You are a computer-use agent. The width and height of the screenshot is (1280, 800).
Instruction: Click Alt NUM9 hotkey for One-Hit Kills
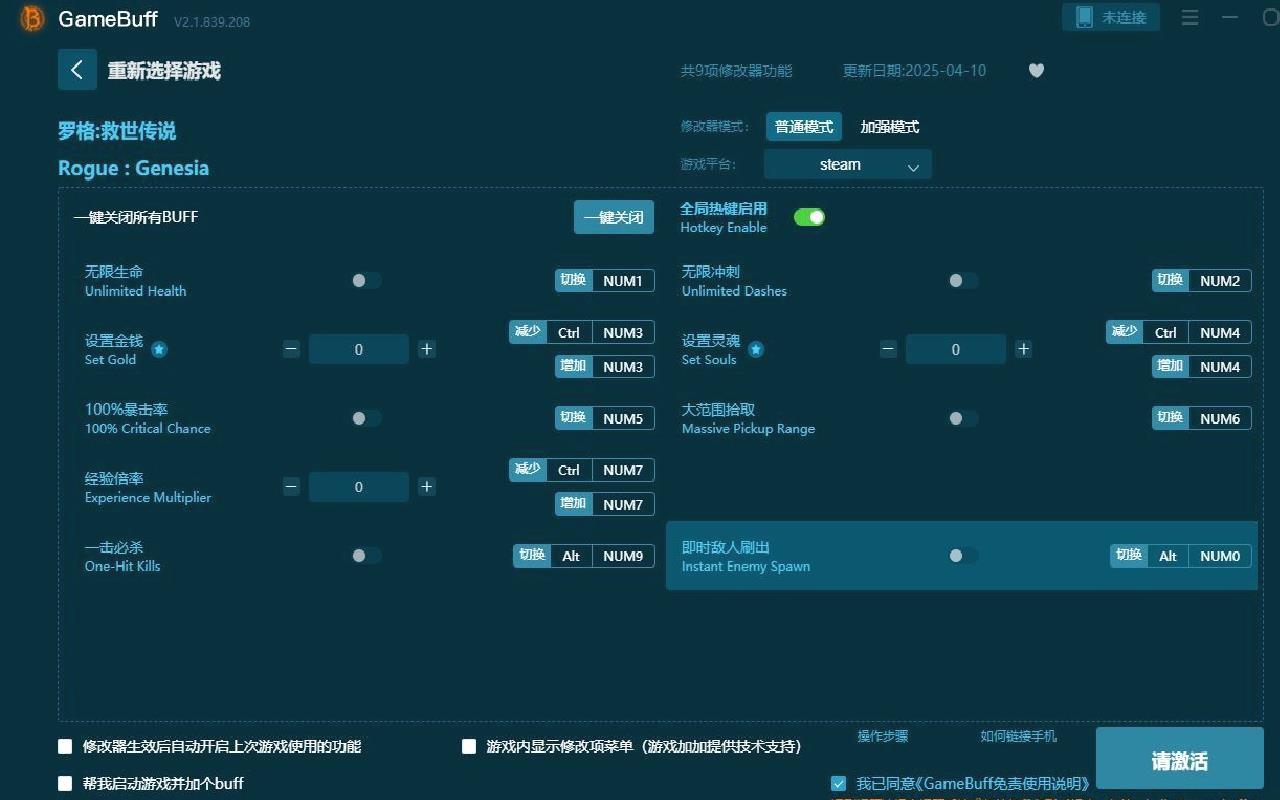point(585,556)
